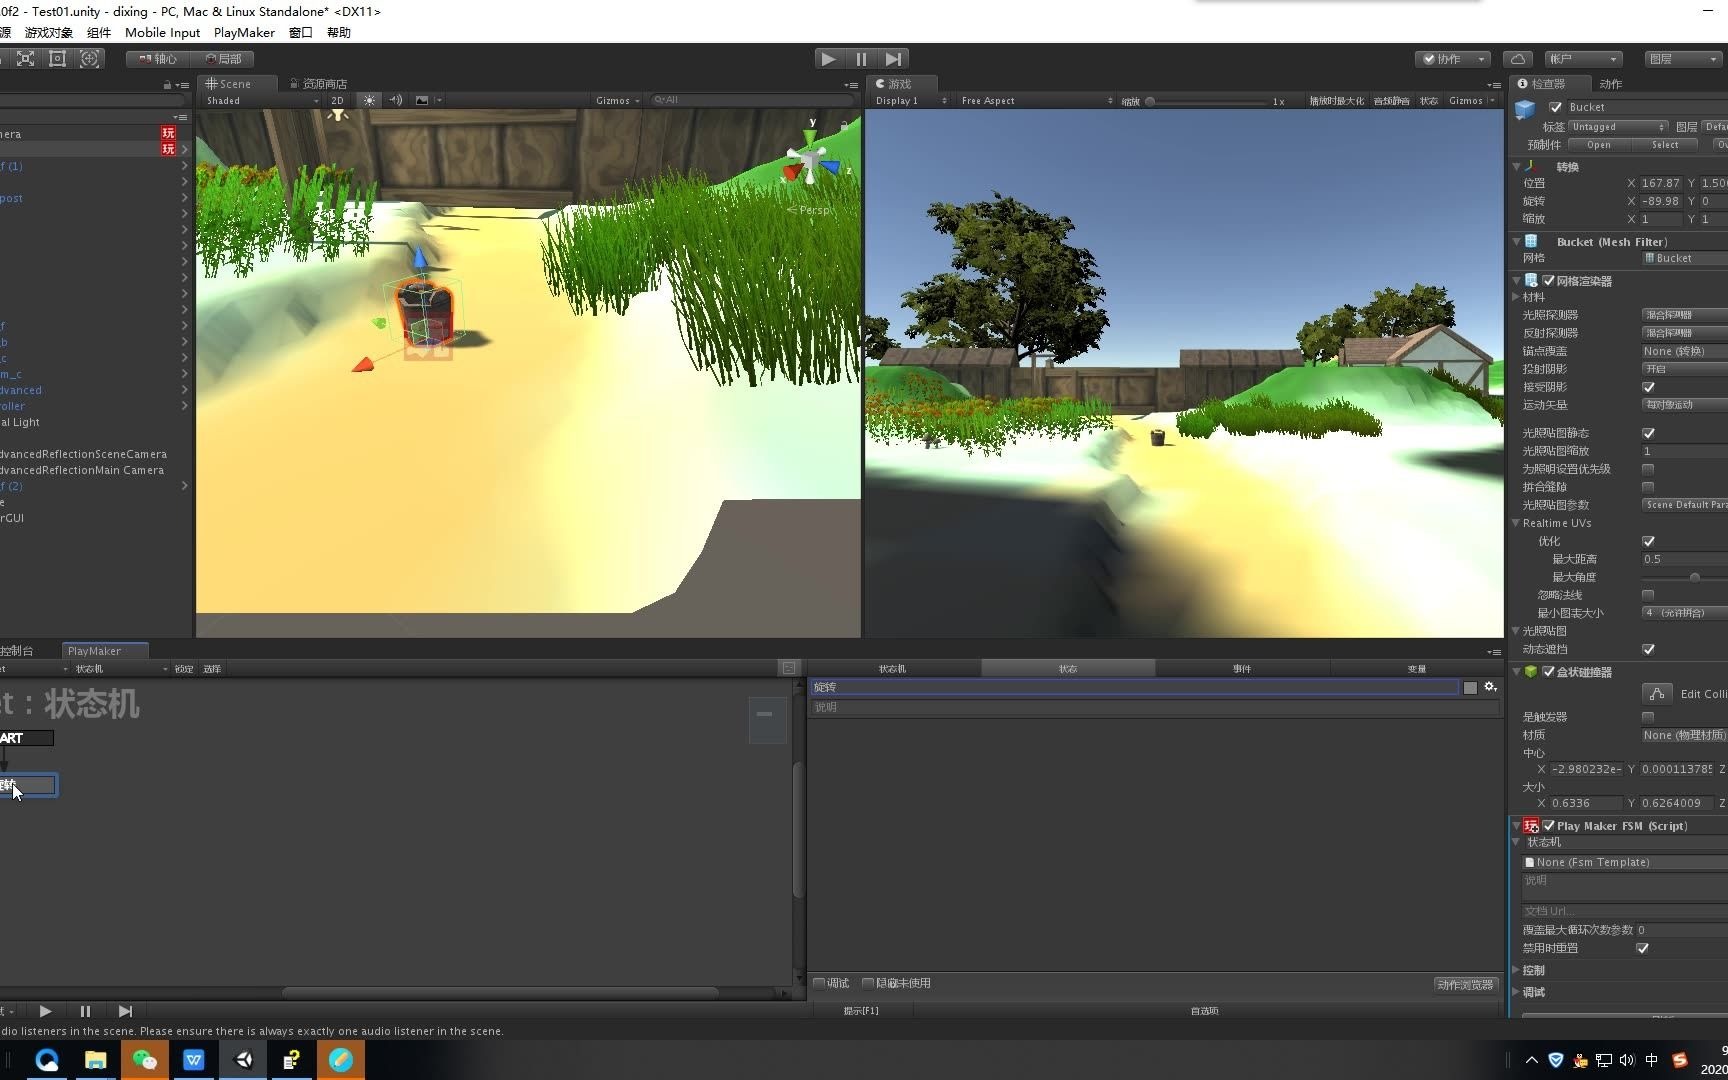The width and height of the screenshot is (1728, 1080).
Task: Select the Scale tool in toolbar
Action: [x=26, y=59]
